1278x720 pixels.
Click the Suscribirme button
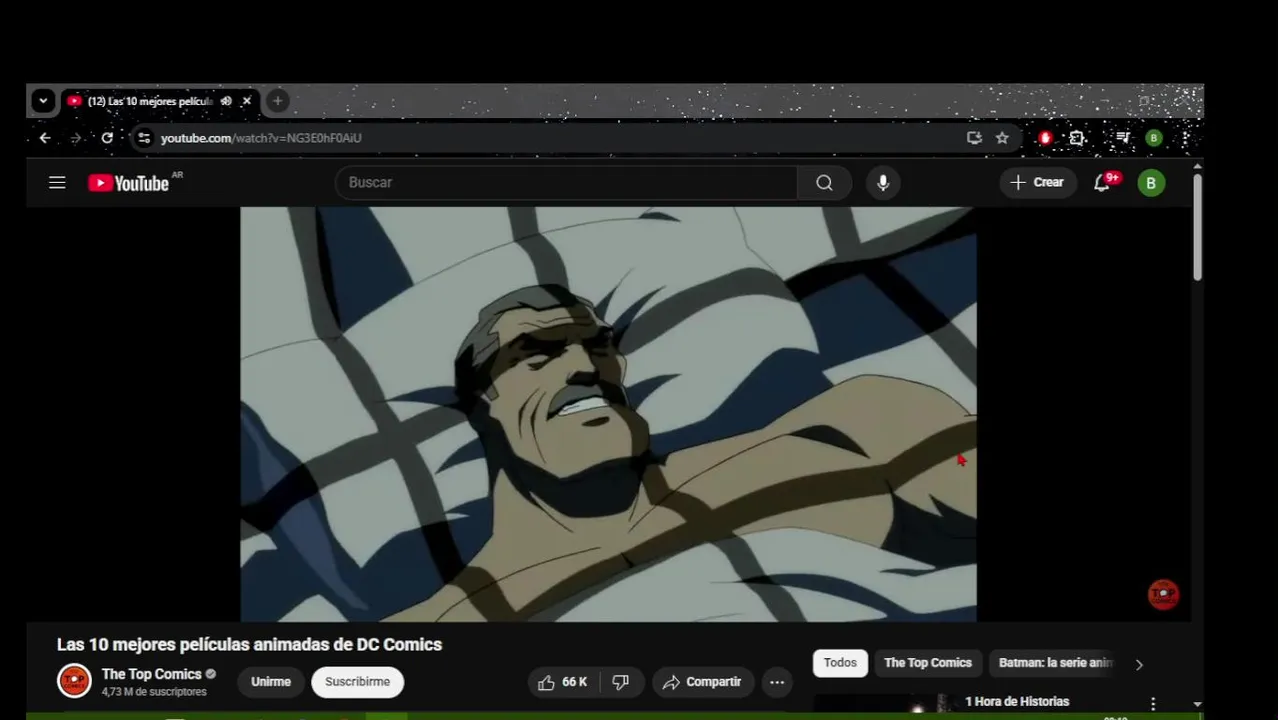(x=357, y=682)
